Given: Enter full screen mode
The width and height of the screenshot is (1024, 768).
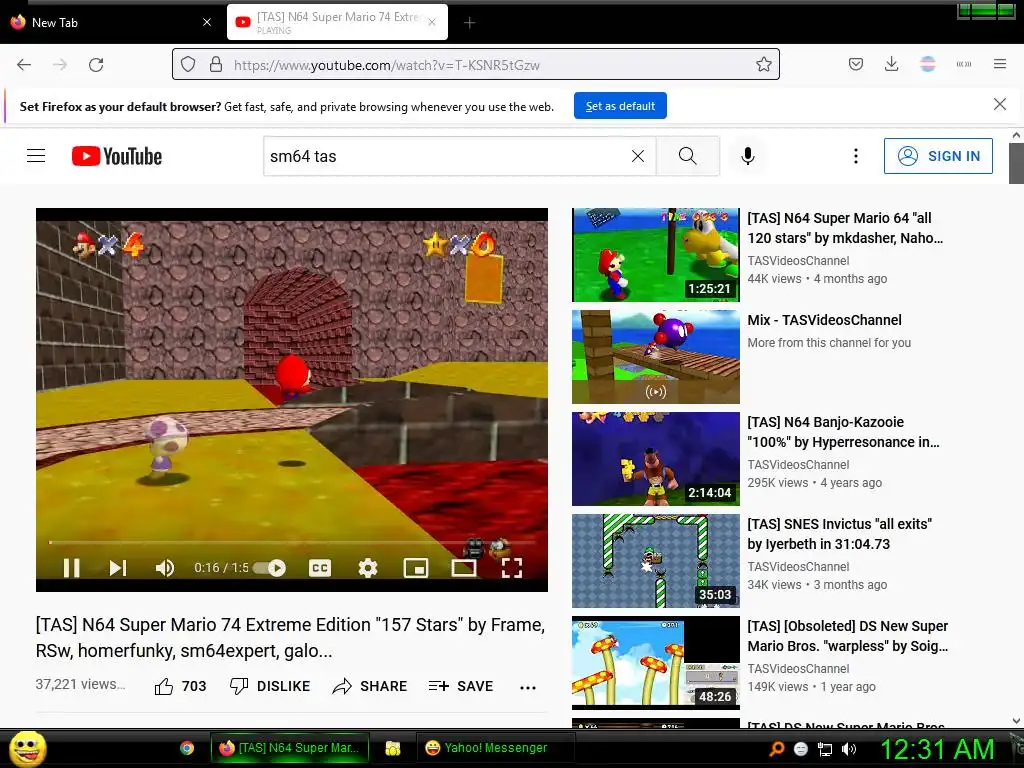Looking at the screenshot, I should click(x=512, y=568).
